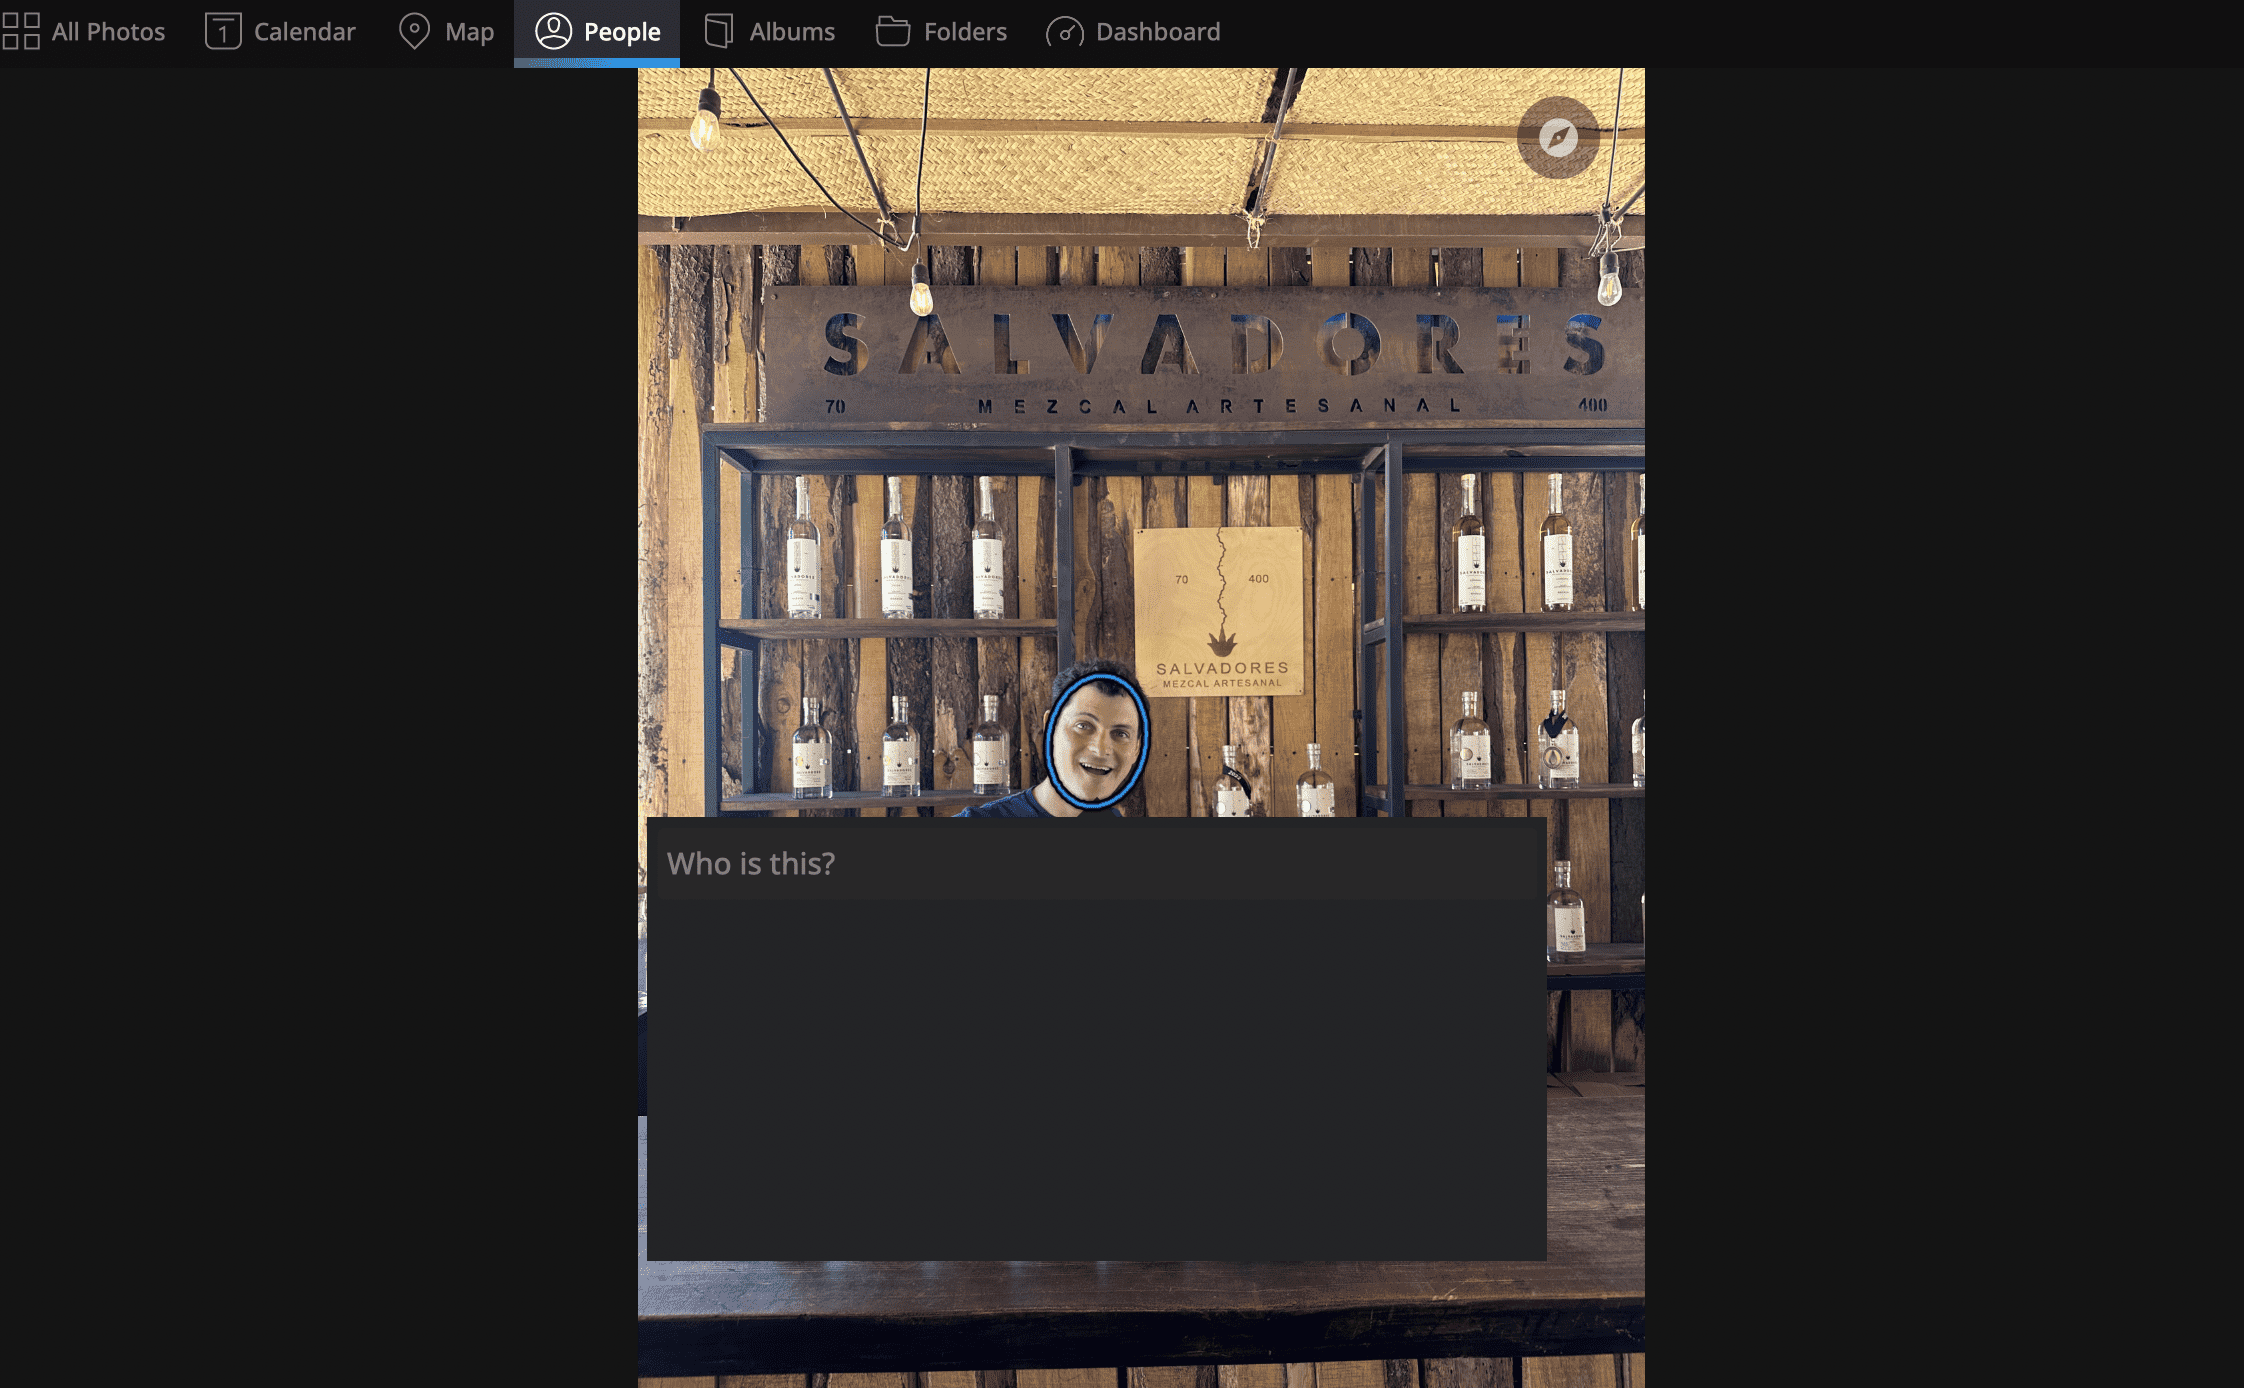Click the People section icon
Viewport: 2244px width, 1388px height.
(551, 30)
